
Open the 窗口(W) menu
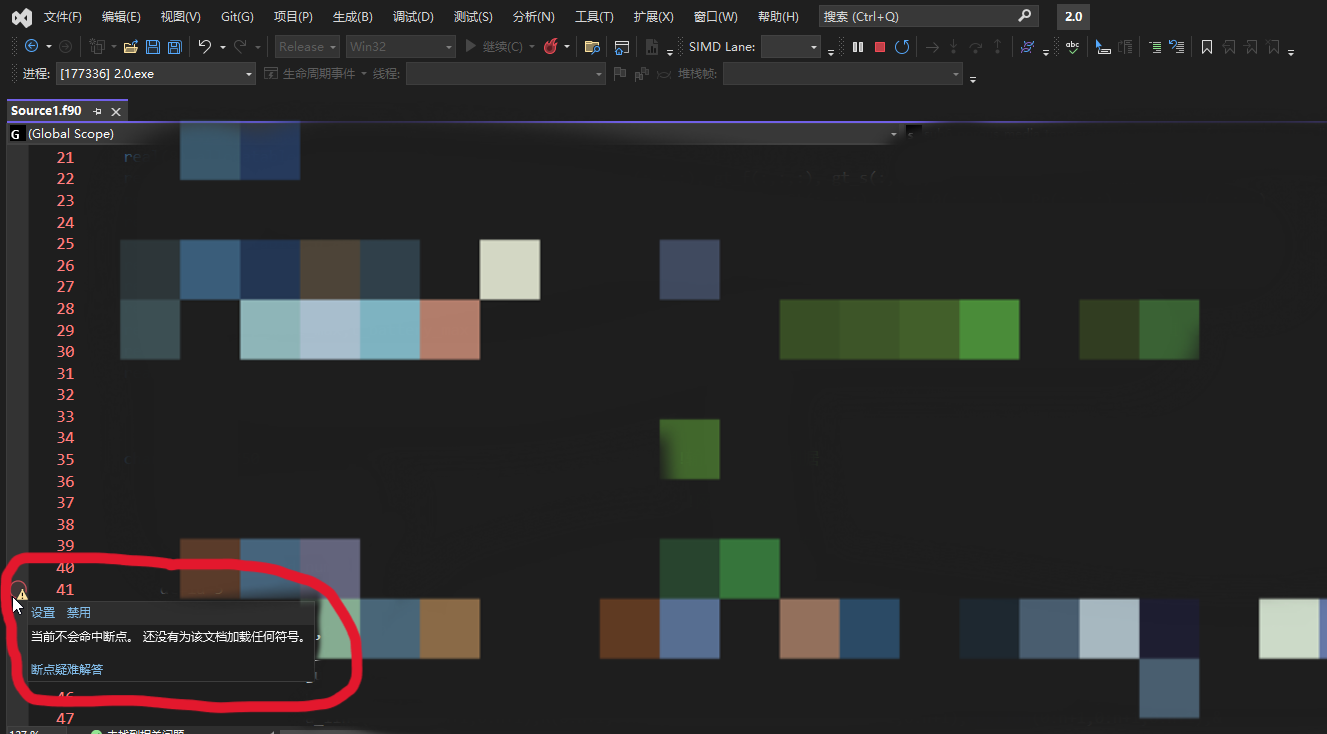[715, 16]
